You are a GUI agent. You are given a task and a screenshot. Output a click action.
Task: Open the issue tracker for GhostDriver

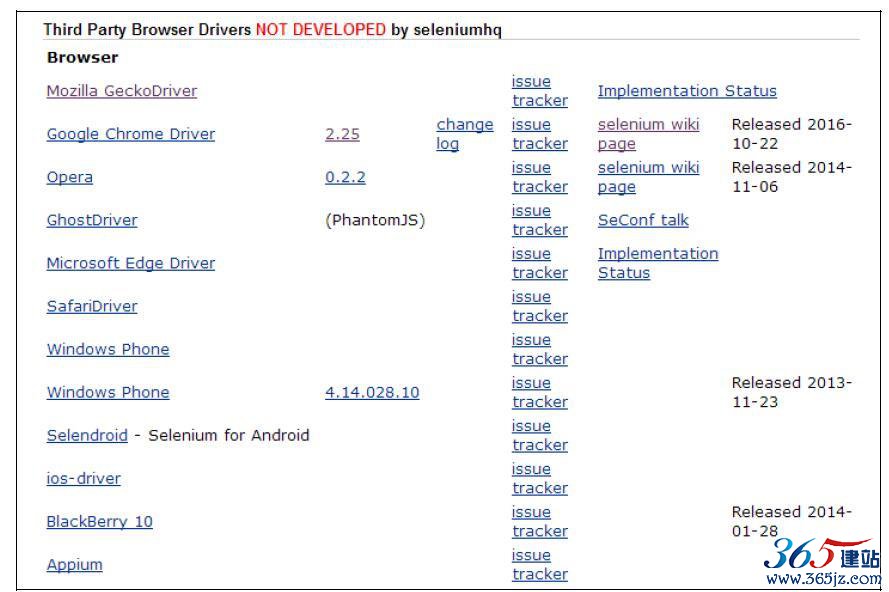coord(540,220)
